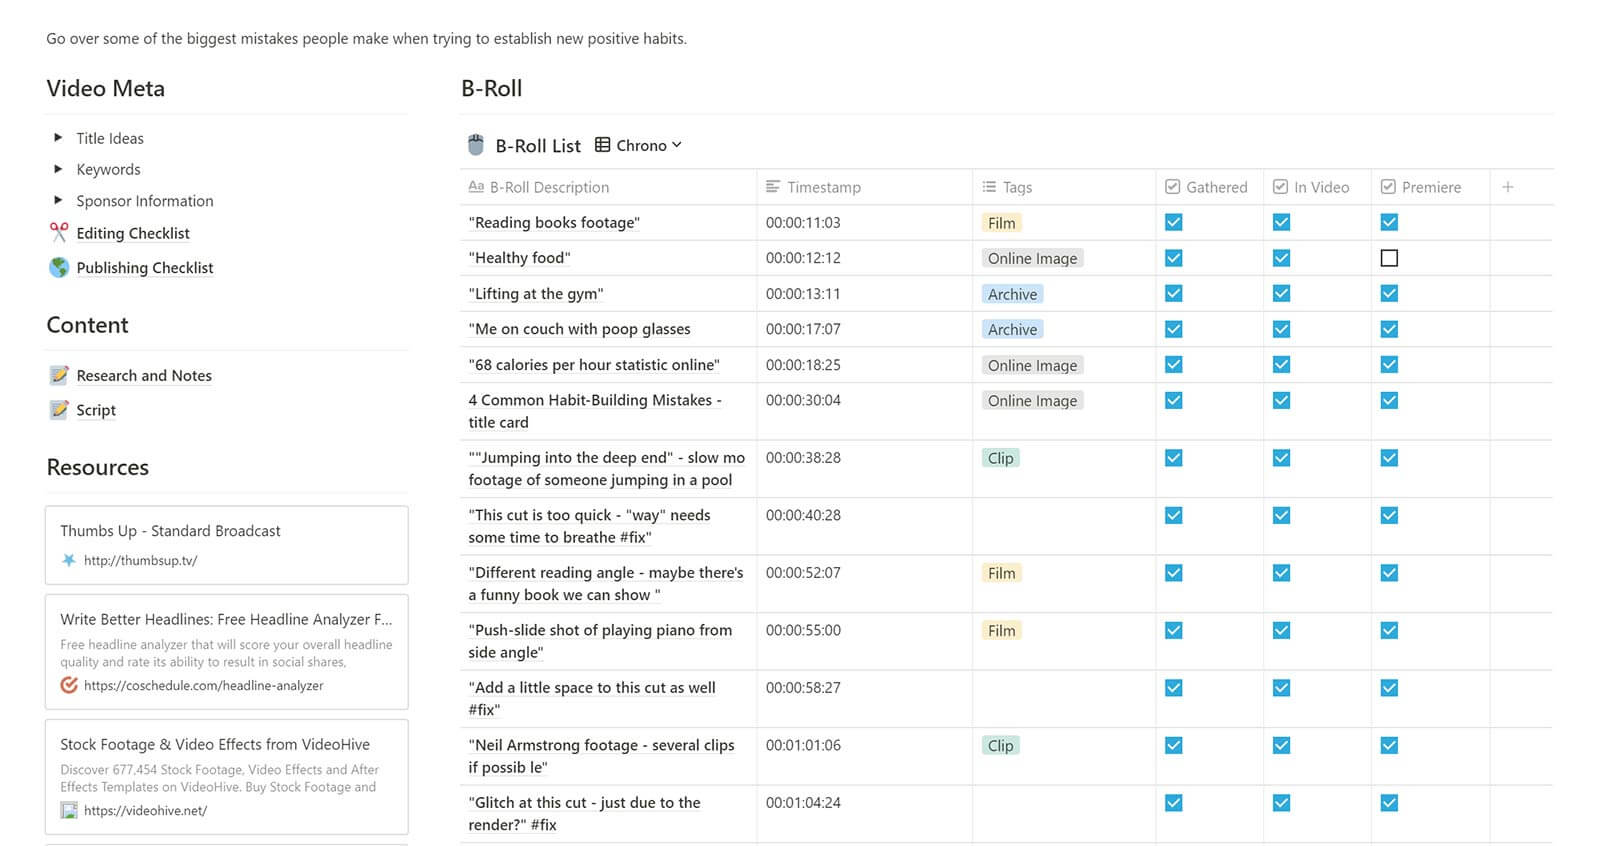Image resolution: width=1600 pixels, height=846 pixels.
Task: Open the Publishing Checklist page link
Action: (x=145, y=267)
